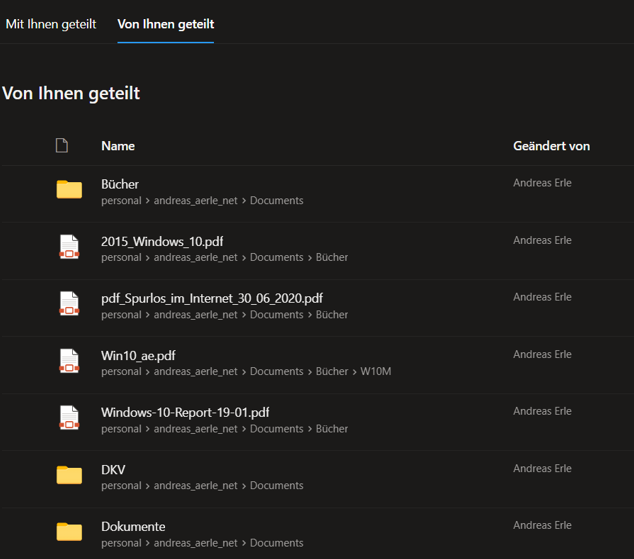The image size is (634, 559).
Task: Sort by the Name column header
Action: tap(118, 146)
